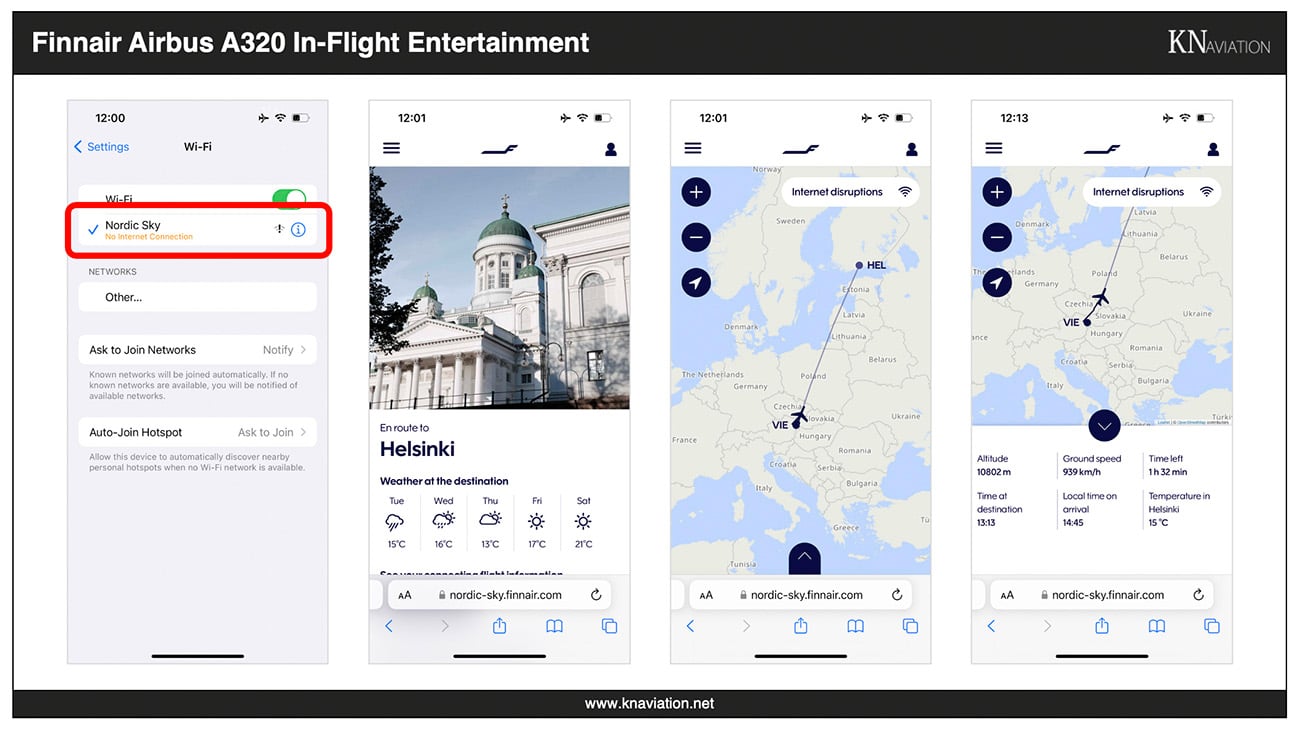Tap airplane marker on 12:01 map
Image resolution: width=1300 pixels, height=730 pixels.
point(799,414)
